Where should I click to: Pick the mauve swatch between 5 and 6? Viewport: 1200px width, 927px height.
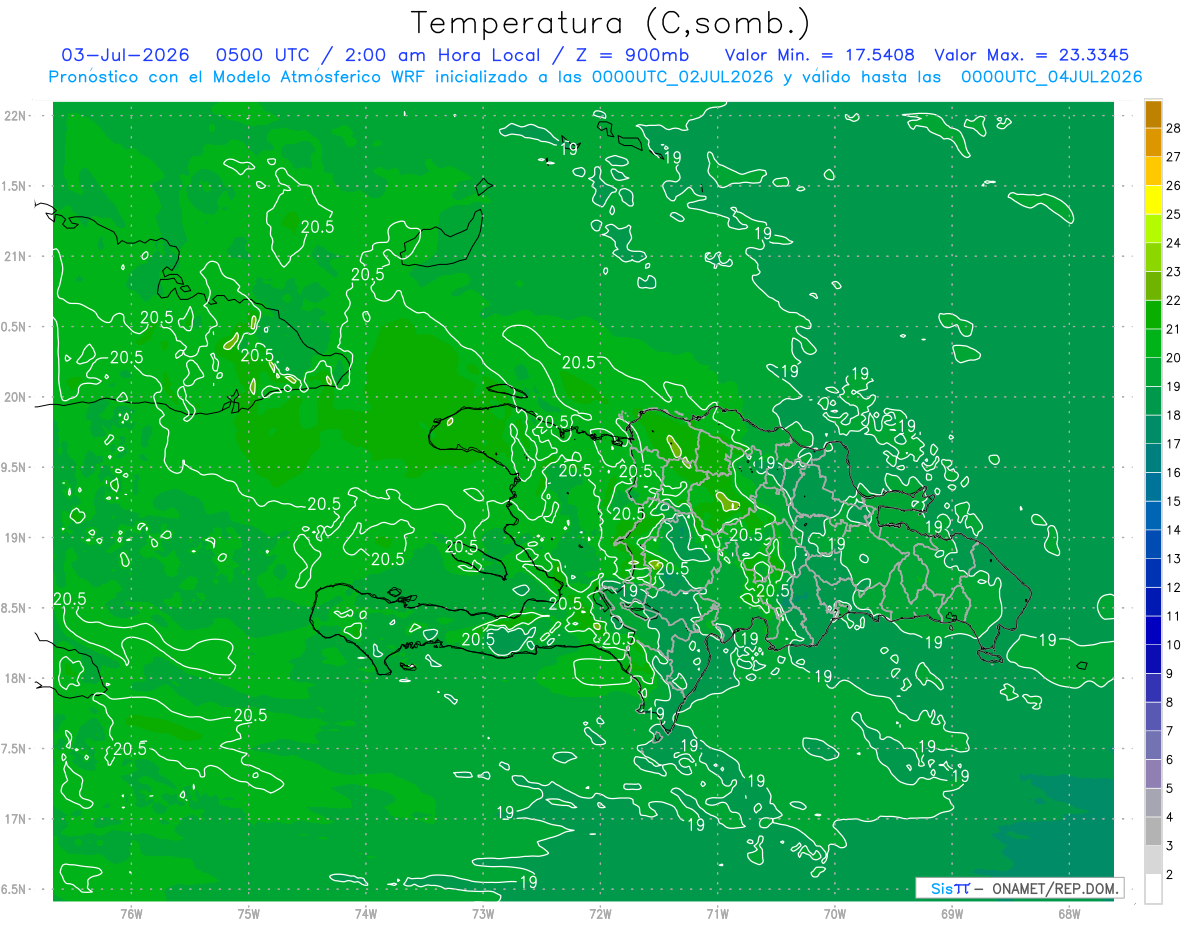pyautogui.click(x=1154, y=774)
